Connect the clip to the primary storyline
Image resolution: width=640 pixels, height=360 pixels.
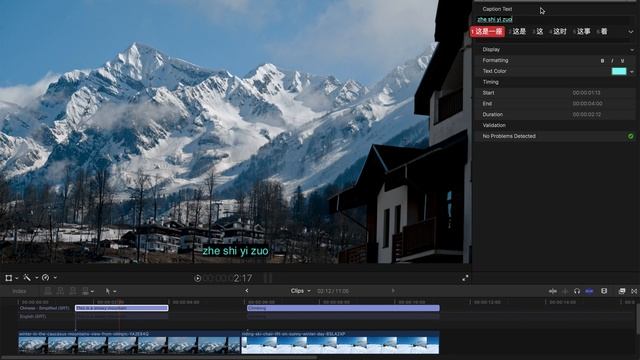coord(48,291)
